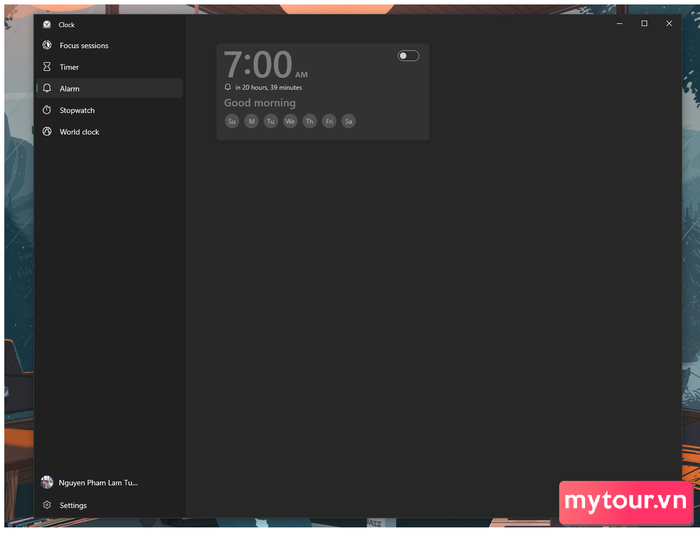Close the Clock window
Viewport: 700px width, 534px height.
point(669,23)
